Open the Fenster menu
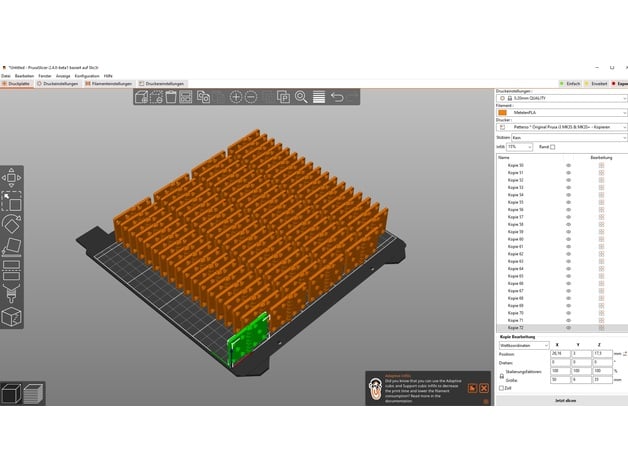628x472 pixels. click(45, 76)
